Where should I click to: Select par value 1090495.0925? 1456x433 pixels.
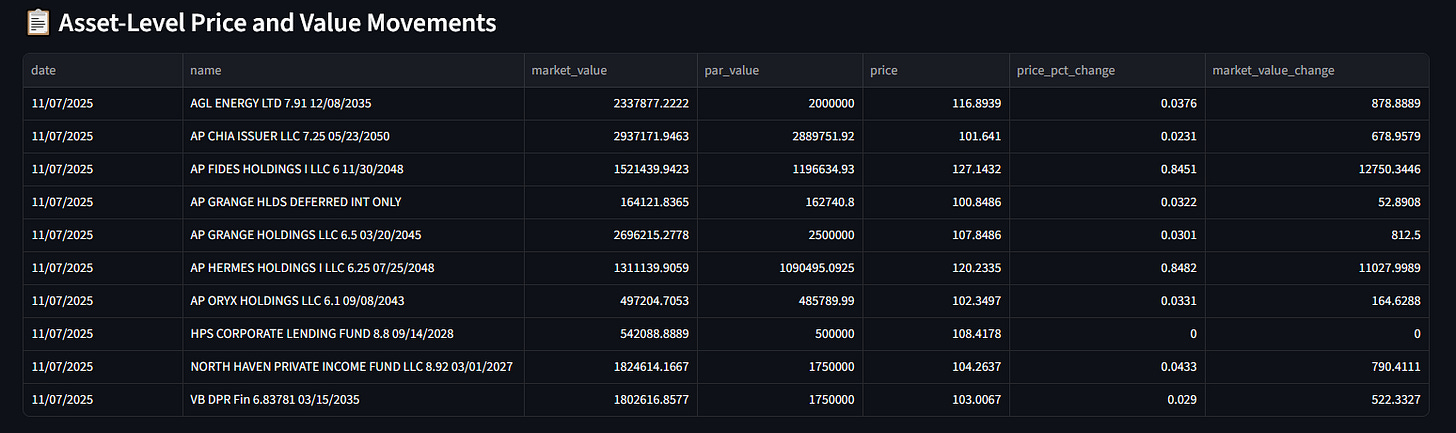780,268
